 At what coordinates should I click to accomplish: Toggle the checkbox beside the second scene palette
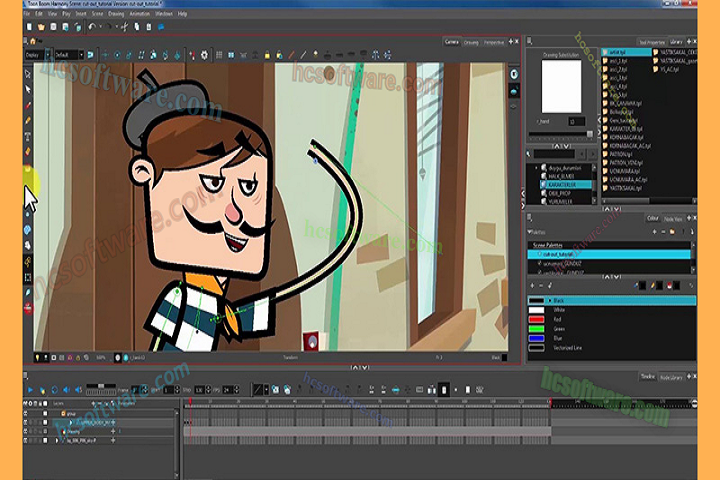click(x=540, y=264)
